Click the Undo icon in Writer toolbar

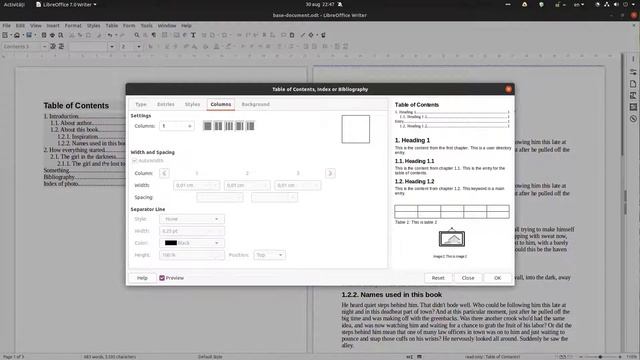110,36
